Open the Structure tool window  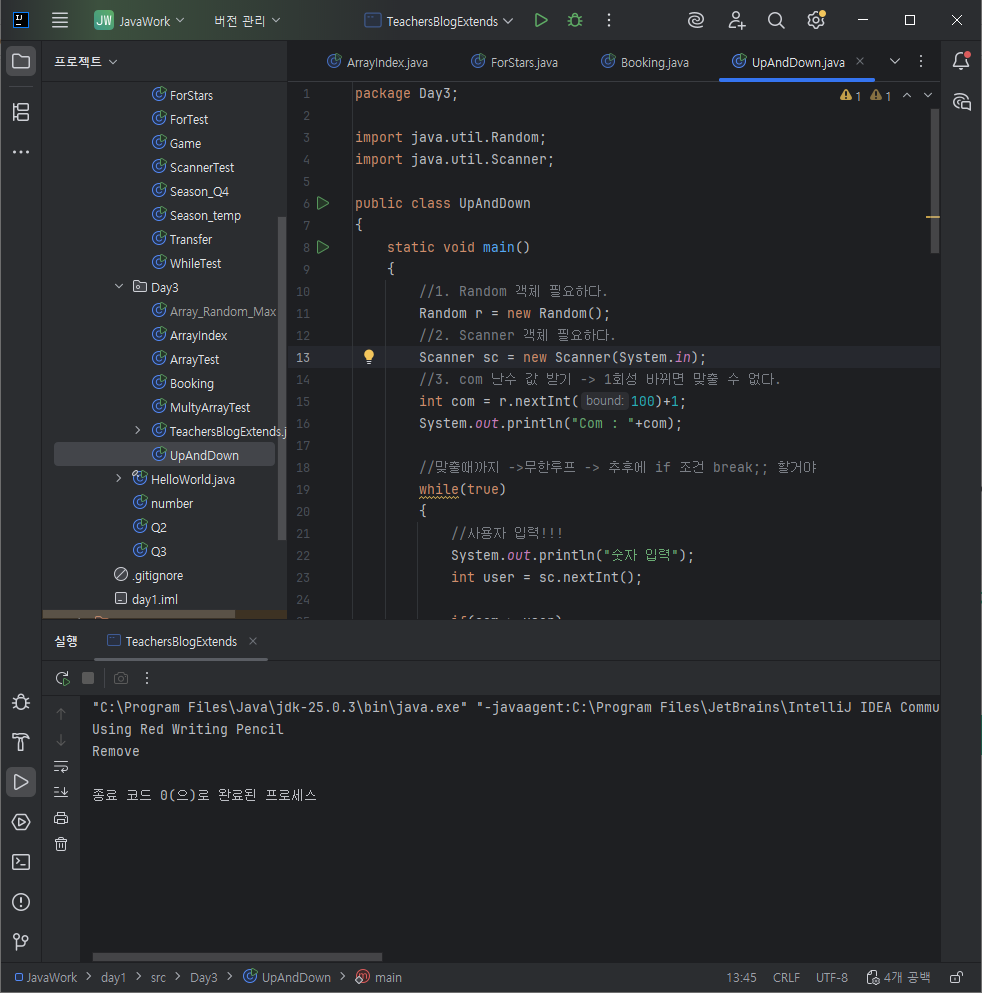21,113
